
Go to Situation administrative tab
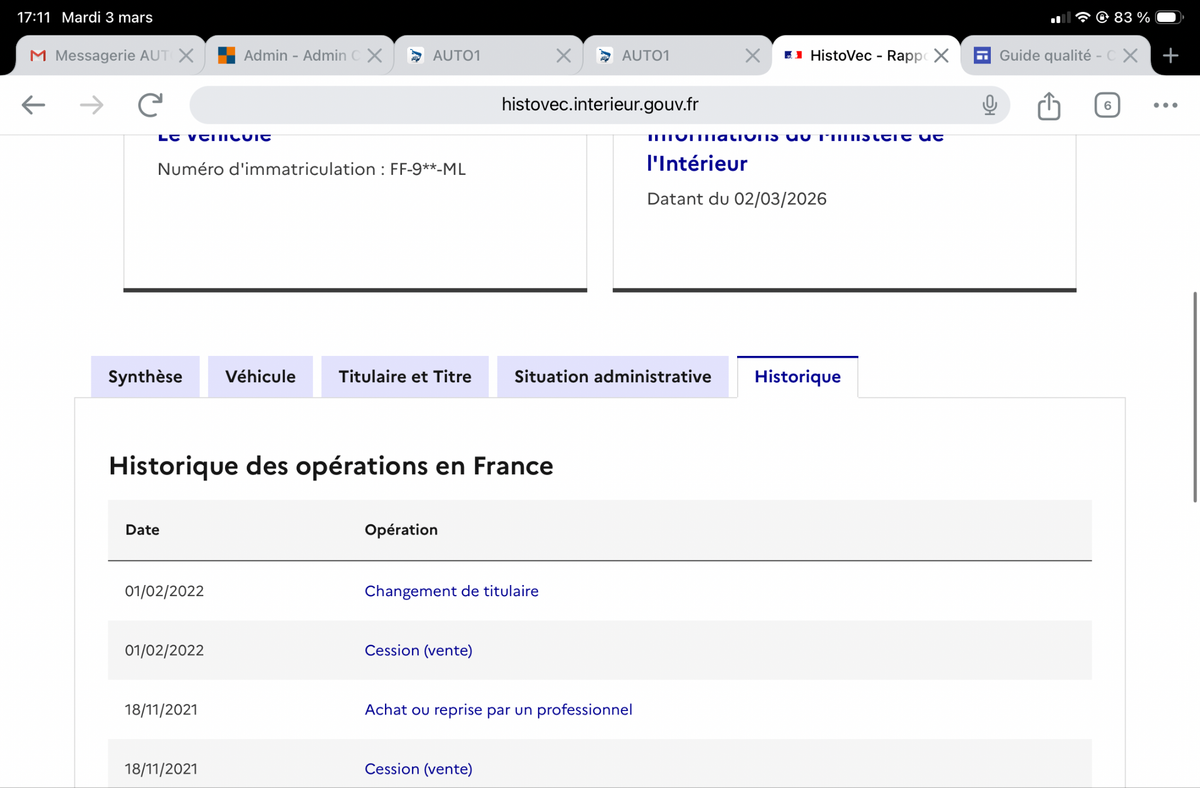[x=612, y=377]
